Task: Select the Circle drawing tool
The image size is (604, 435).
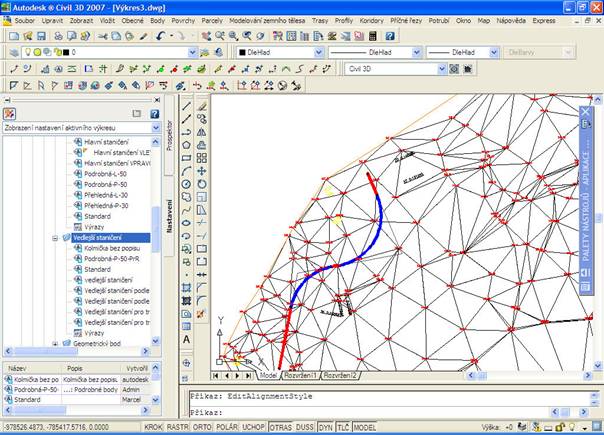Action: (x=187, y=184)
